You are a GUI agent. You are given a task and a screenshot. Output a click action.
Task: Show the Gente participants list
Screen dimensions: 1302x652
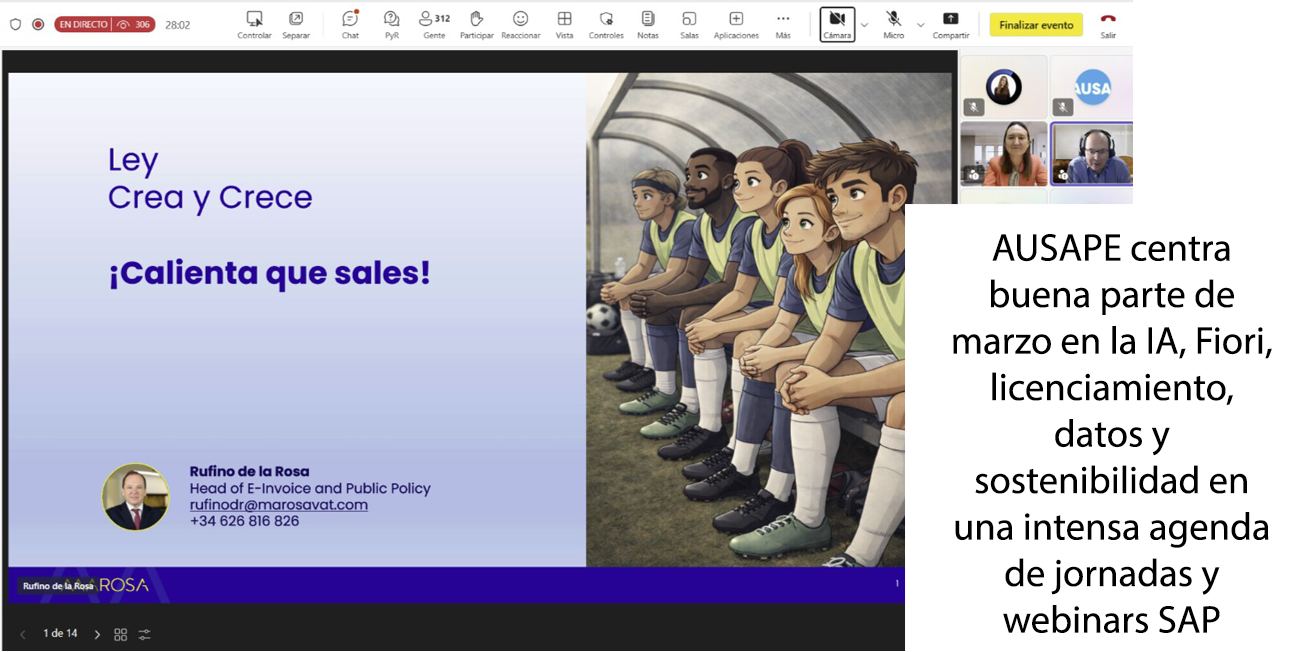(x=434, y=24)
